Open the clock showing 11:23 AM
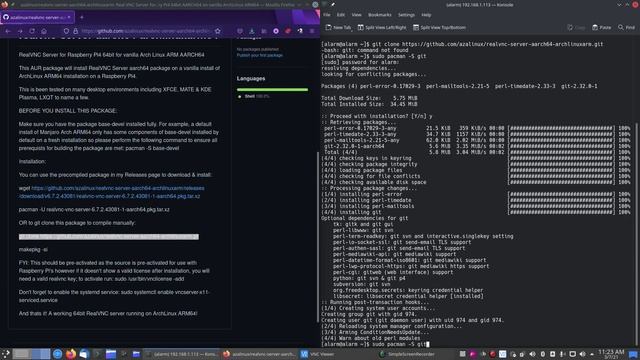This screenshot has width=640, height=360. click(x=611, y=354)
